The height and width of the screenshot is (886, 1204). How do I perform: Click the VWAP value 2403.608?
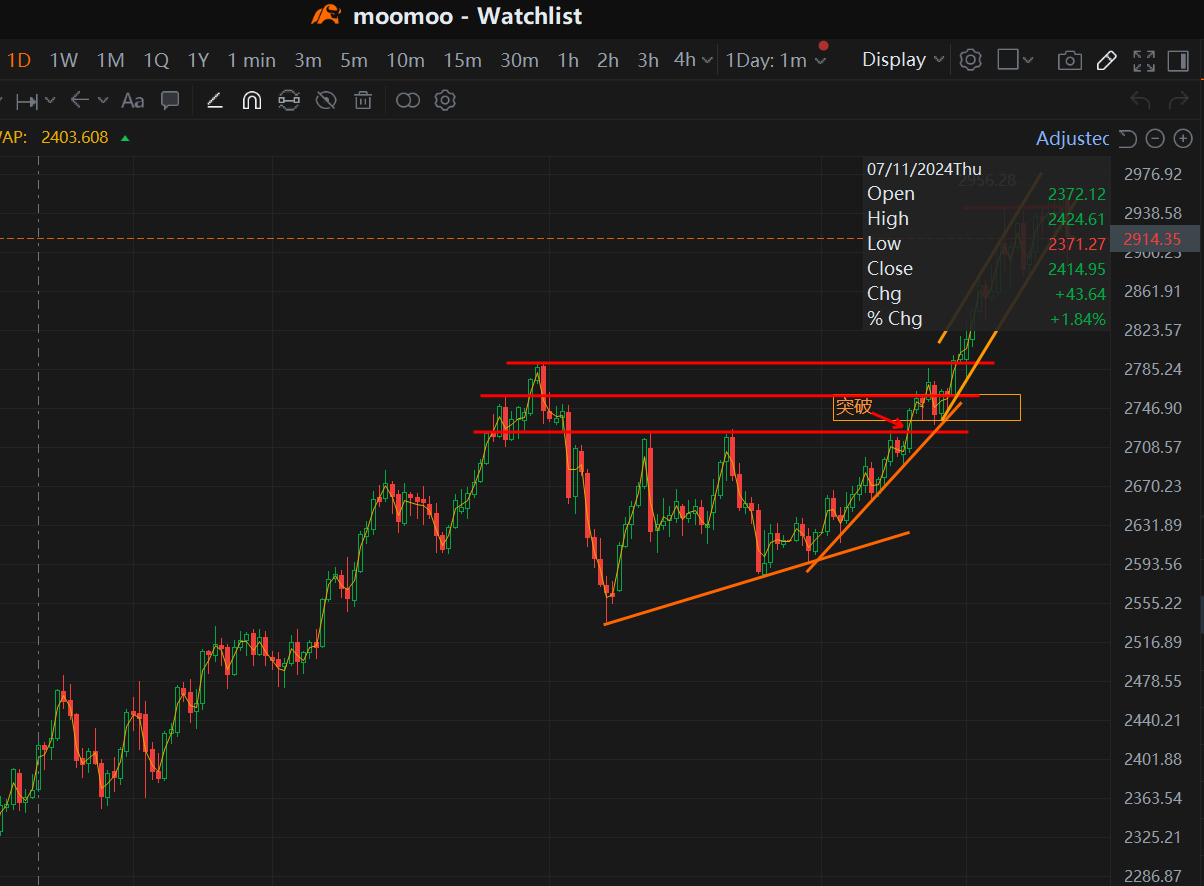tap(74, 138)
